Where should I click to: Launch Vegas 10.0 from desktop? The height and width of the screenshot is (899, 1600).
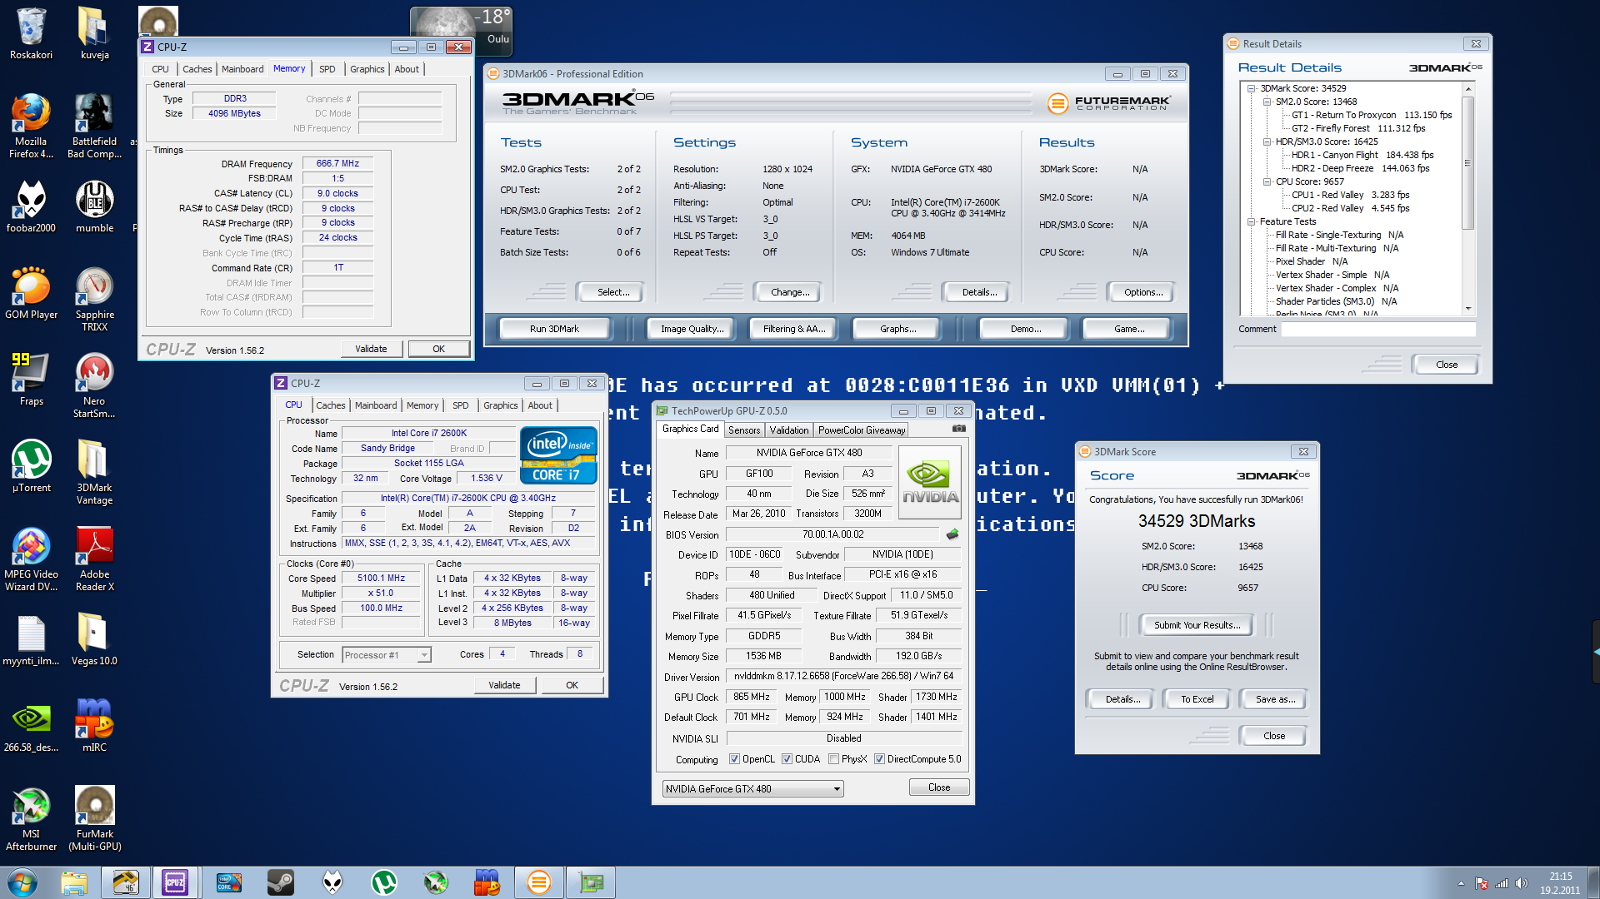click(x=94, y=639)
